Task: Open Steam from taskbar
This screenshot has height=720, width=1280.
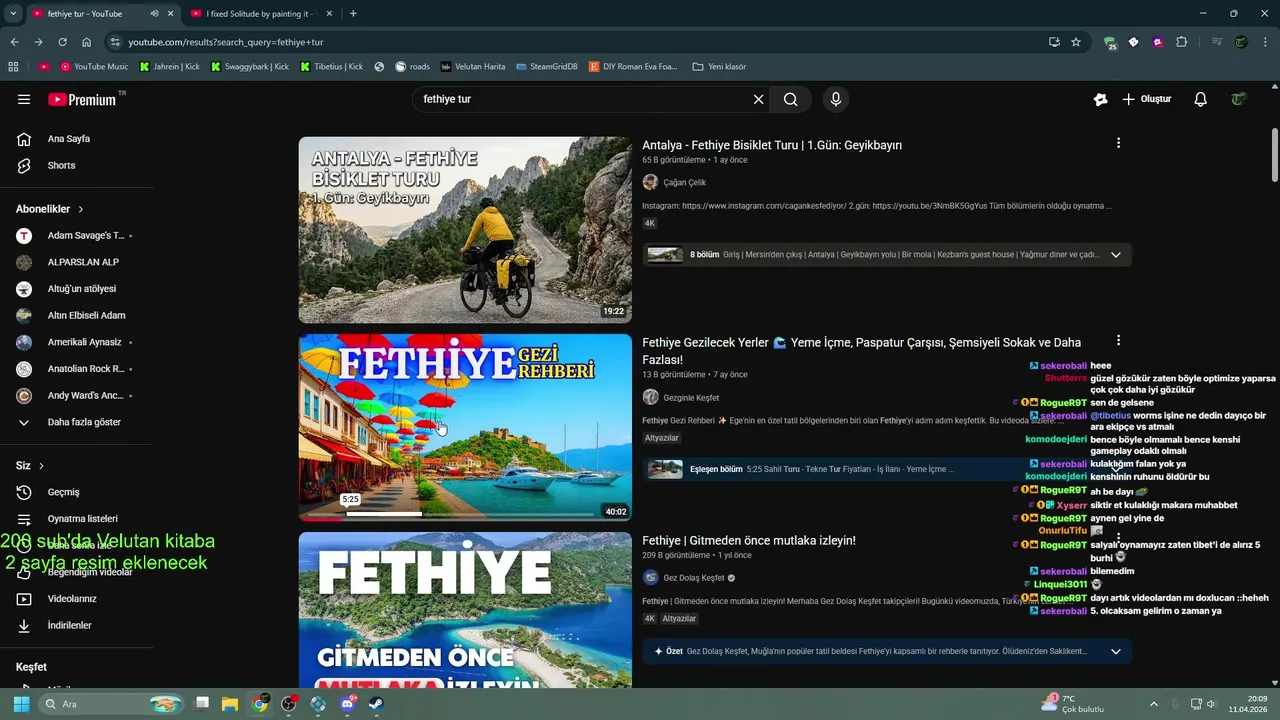Action: tap(377, 704)
